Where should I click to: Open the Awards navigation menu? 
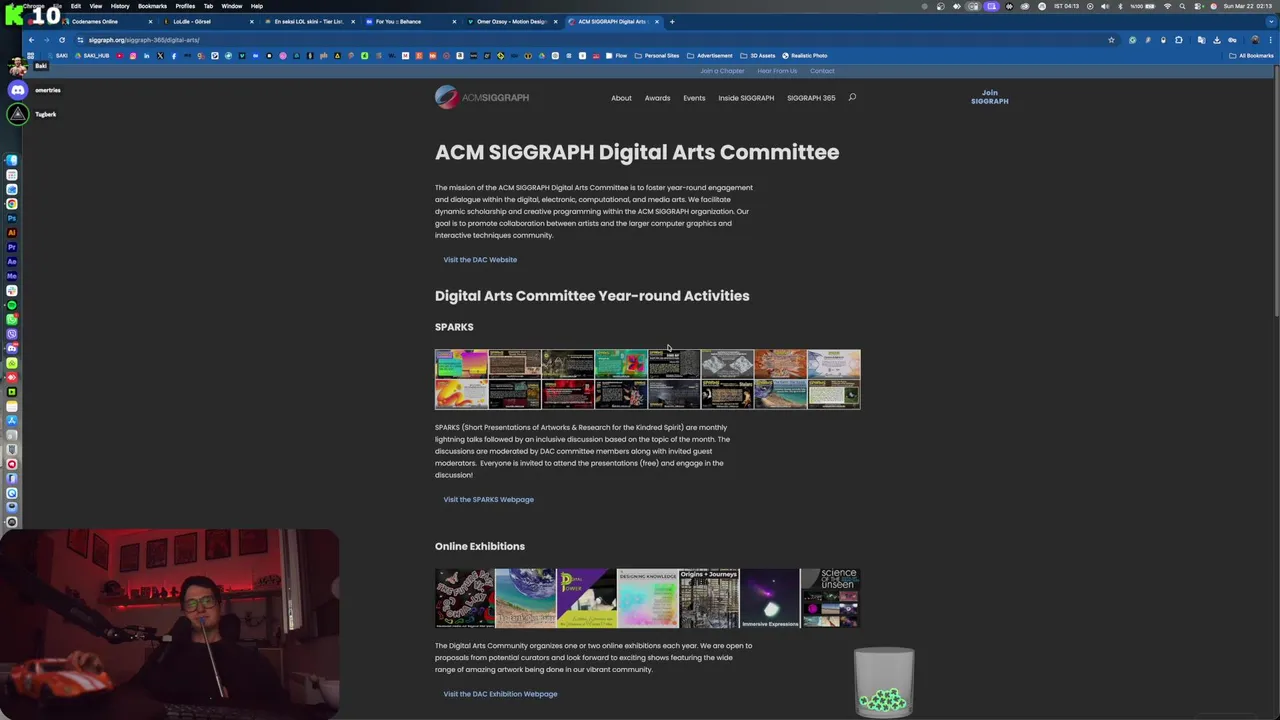(657, 98)
